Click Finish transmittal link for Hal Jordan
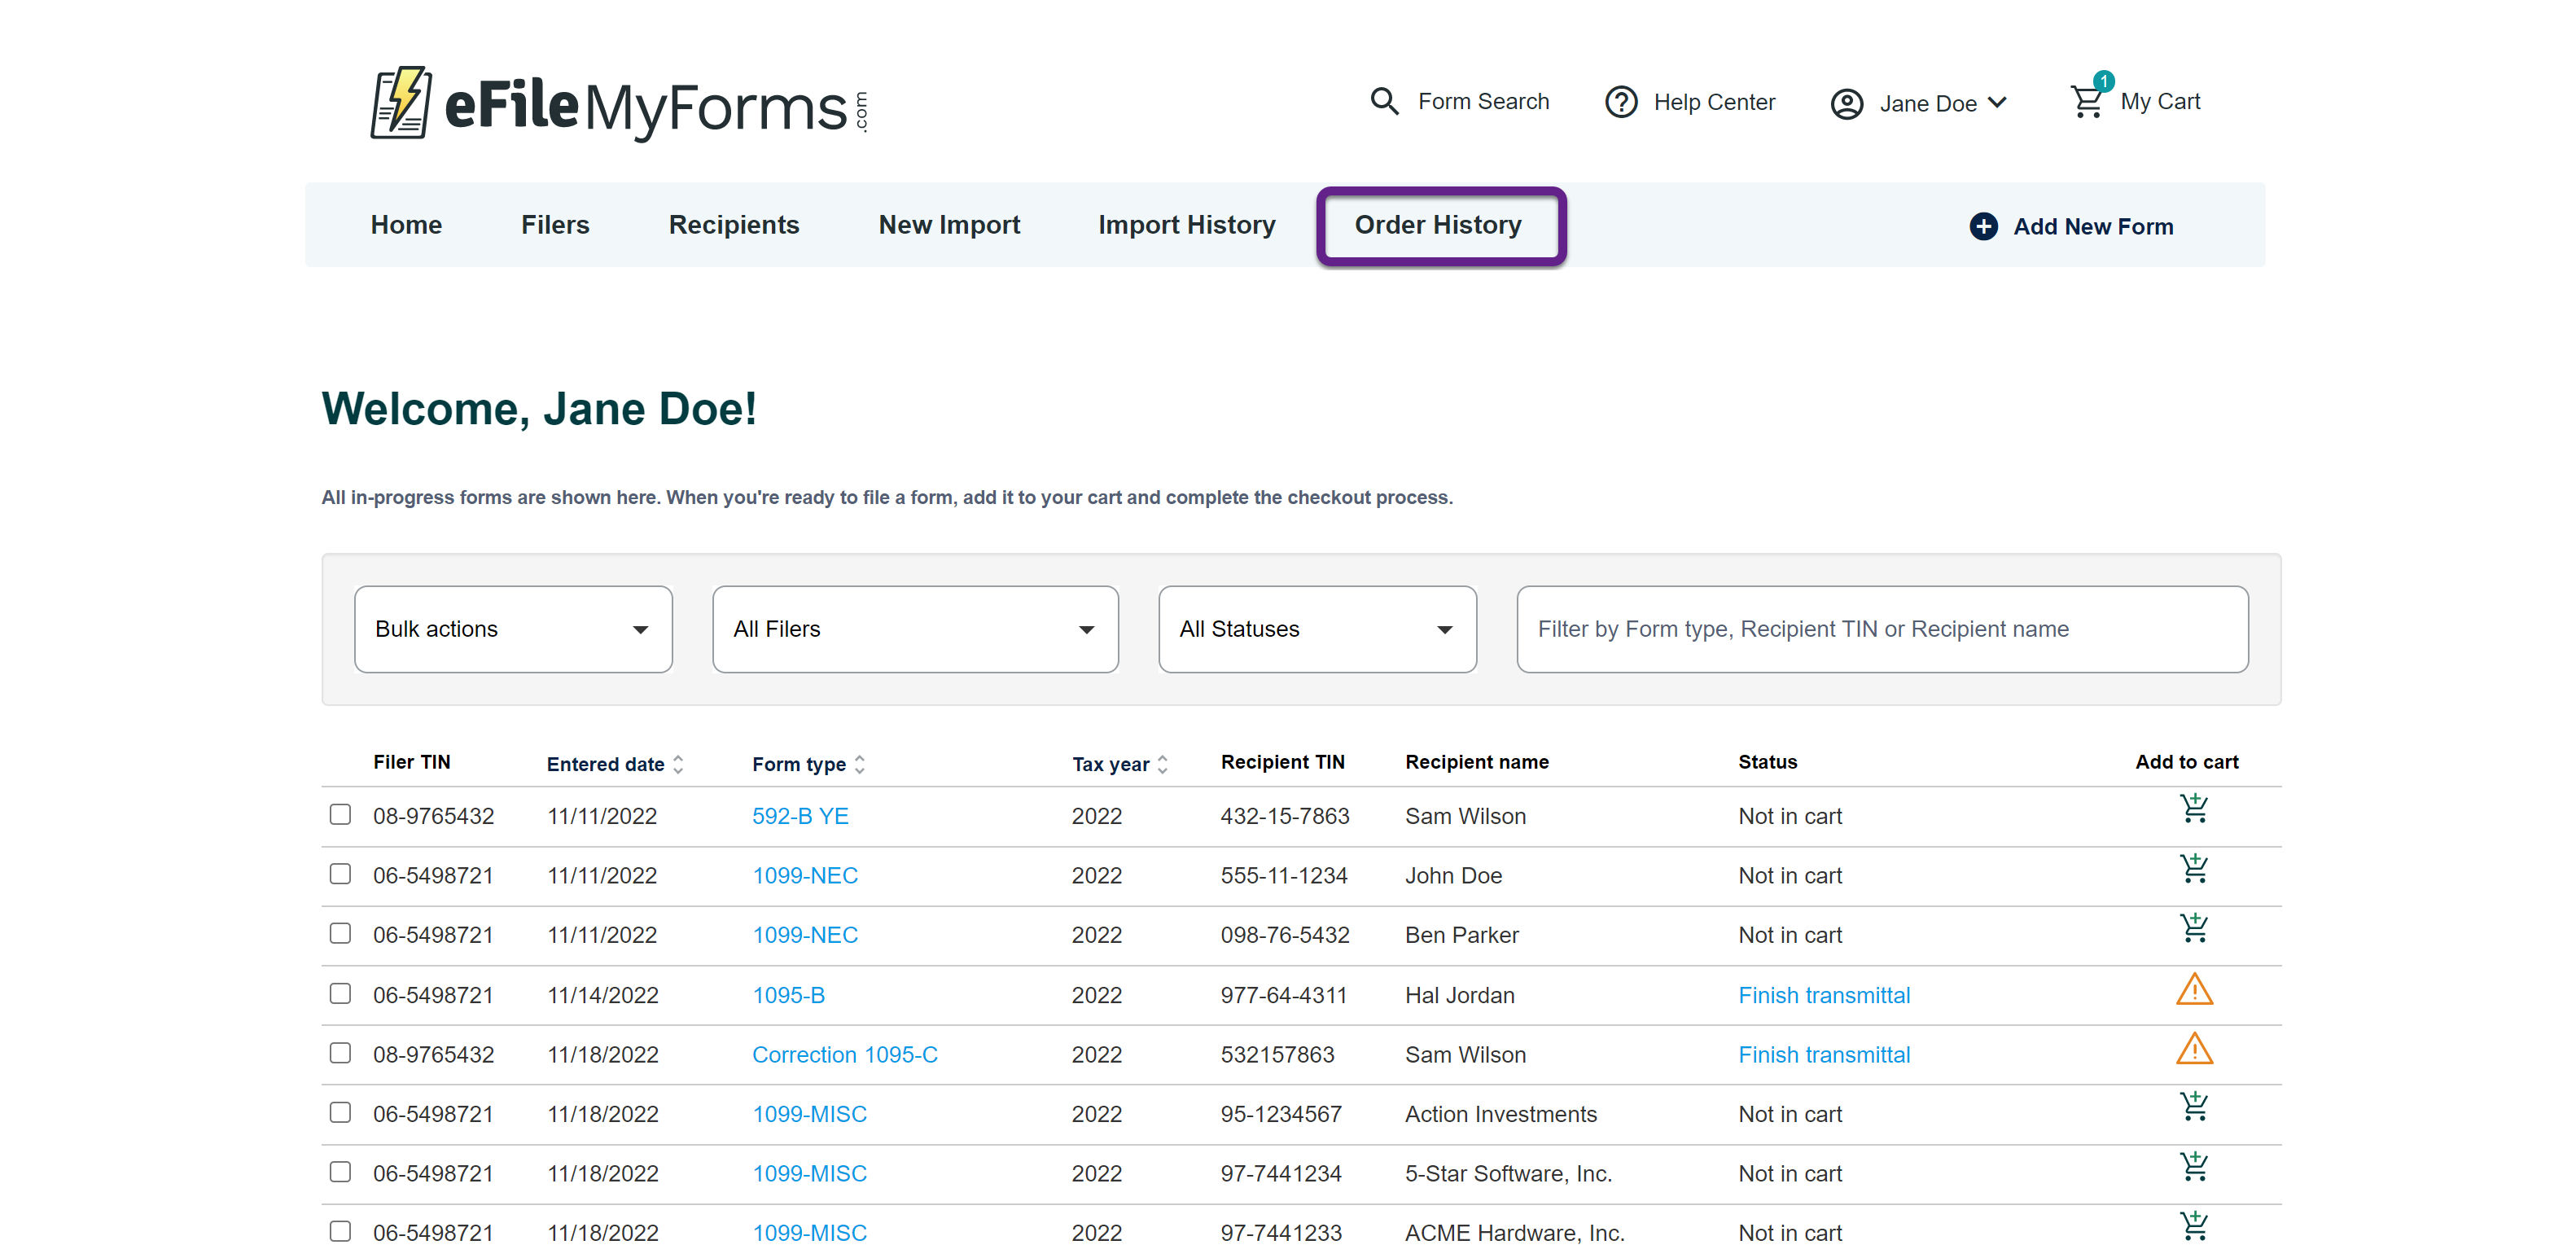The image size is (2576, 1245). pos(1824,995)
